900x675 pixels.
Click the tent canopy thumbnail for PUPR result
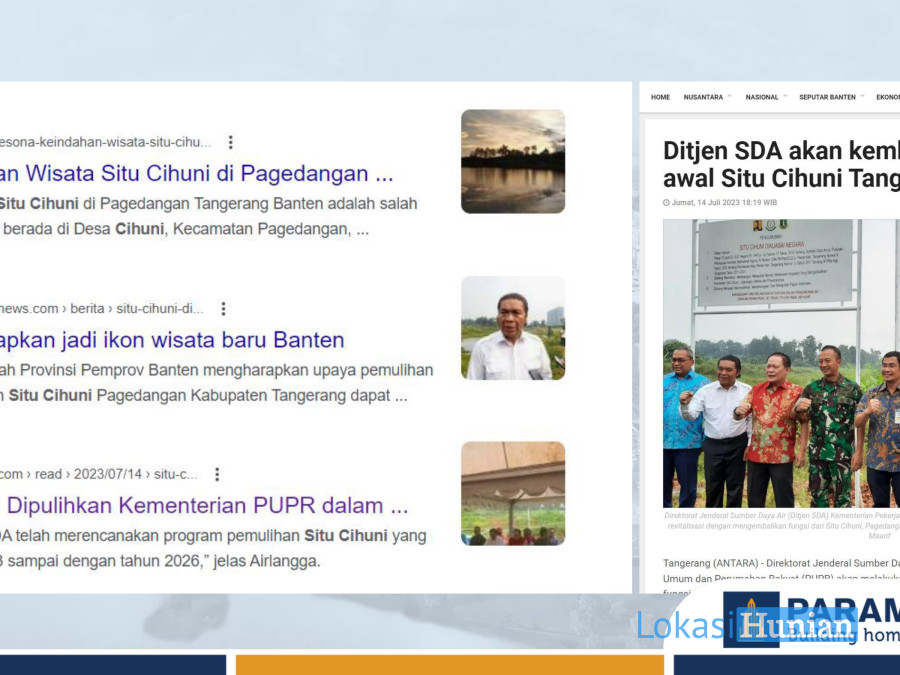pyautogui.click(x=513, y=493)
